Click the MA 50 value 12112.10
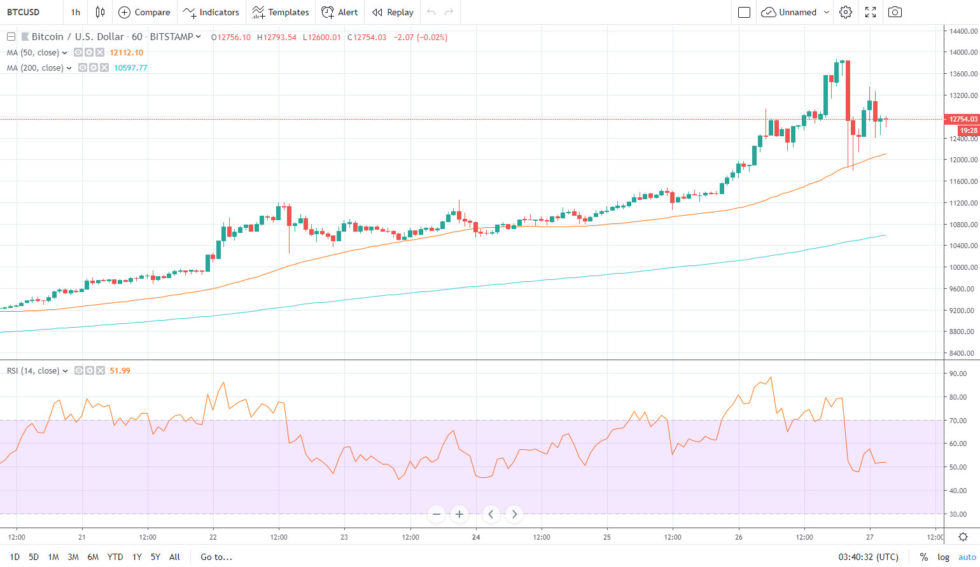 (126, 53)
